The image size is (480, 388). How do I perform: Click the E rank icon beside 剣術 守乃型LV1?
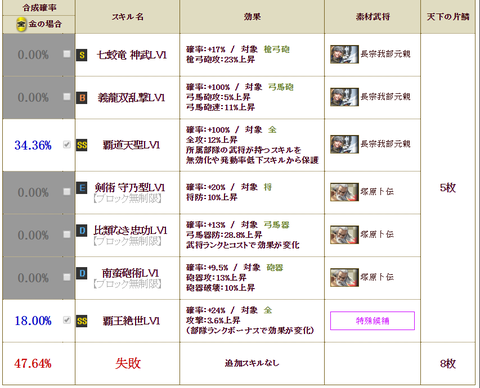(82, 188)
